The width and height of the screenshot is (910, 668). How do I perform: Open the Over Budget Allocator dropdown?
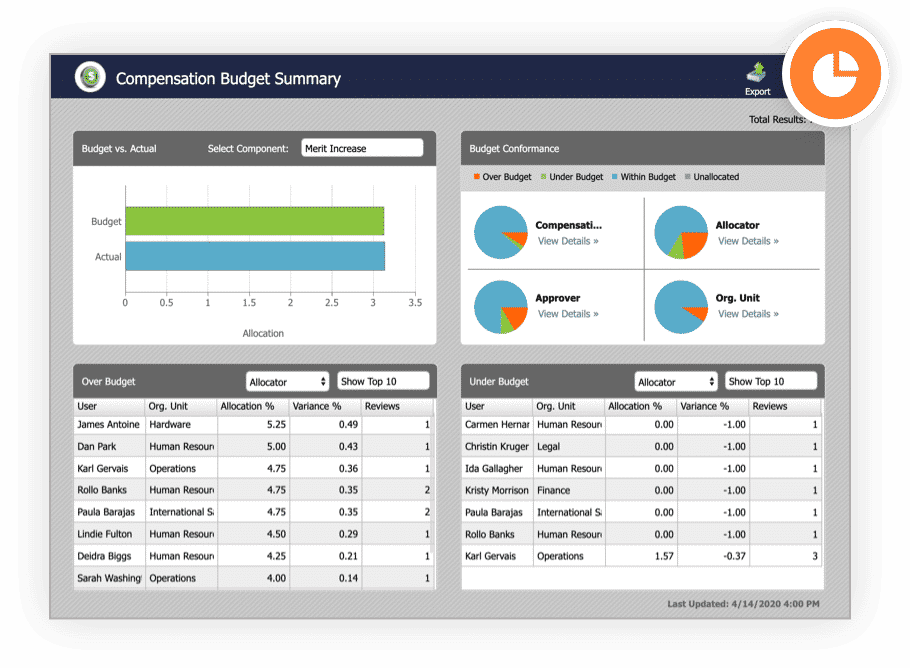tap(287, 382)
